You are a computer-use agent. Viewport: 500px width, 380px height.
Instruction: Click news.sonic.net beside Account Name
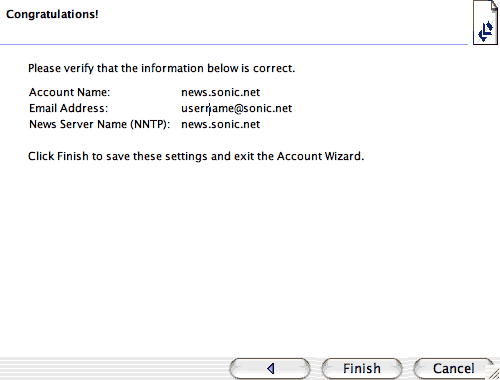(x=220, y=92)
